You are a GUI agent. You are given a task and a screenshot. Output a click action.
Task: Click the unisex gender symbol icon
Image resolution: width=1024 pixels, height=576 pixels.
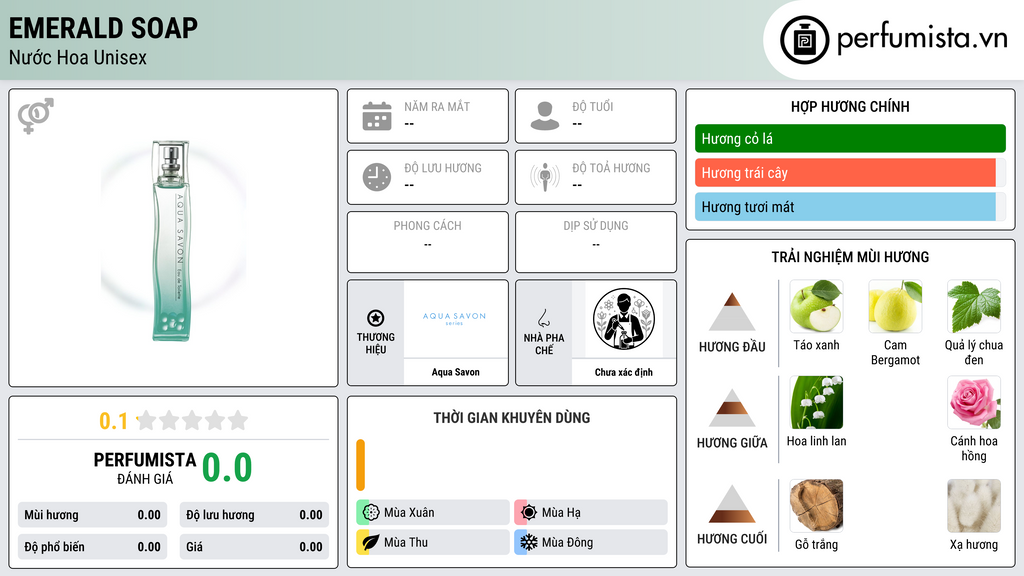(x=36, y=116)
